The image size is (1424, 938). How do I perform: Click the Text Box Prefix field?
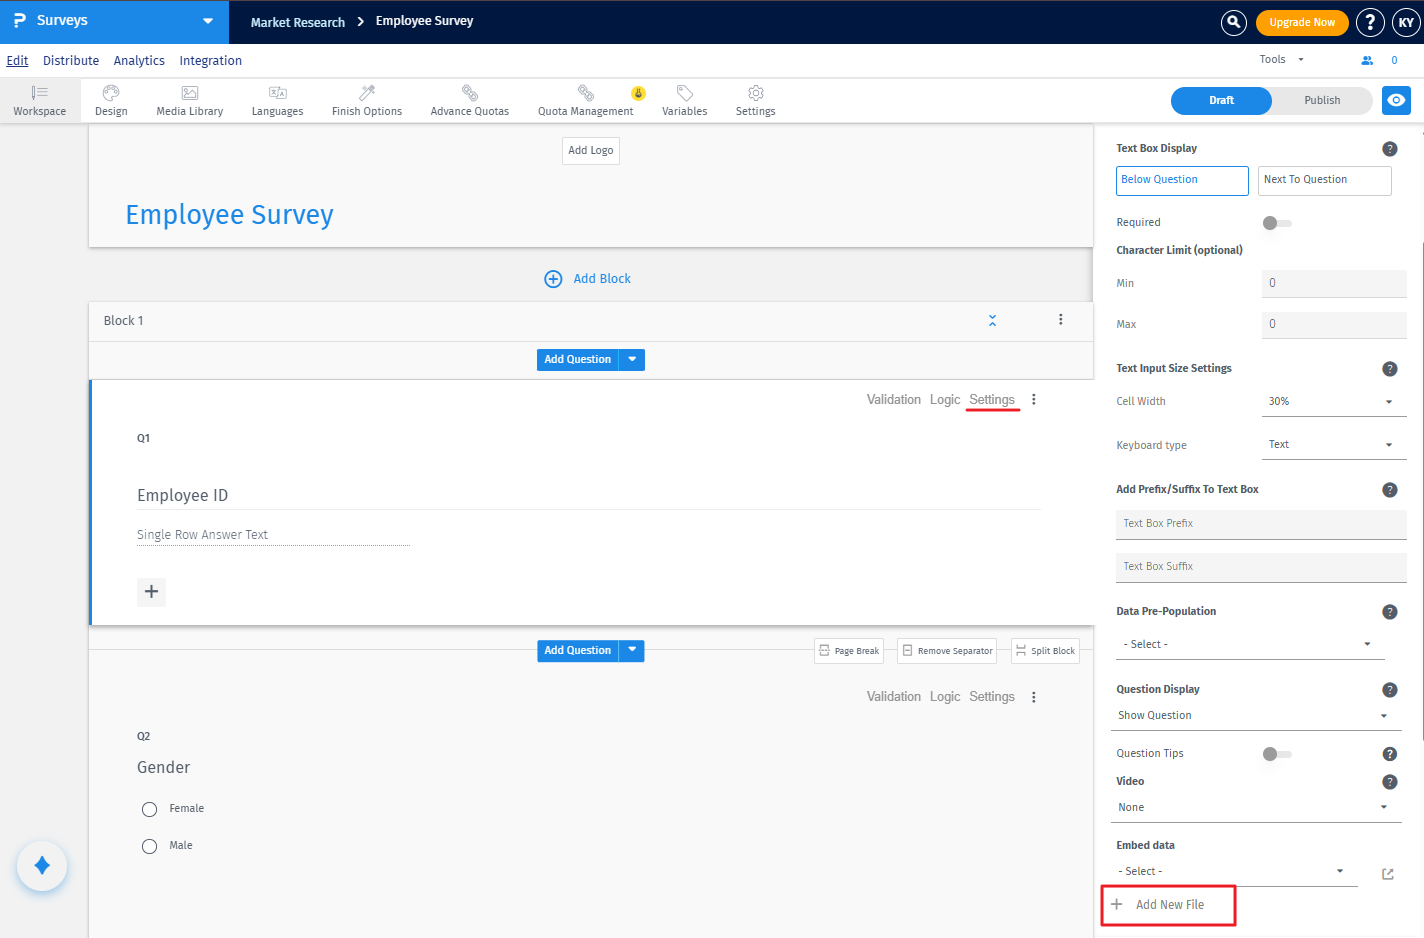1261,524
